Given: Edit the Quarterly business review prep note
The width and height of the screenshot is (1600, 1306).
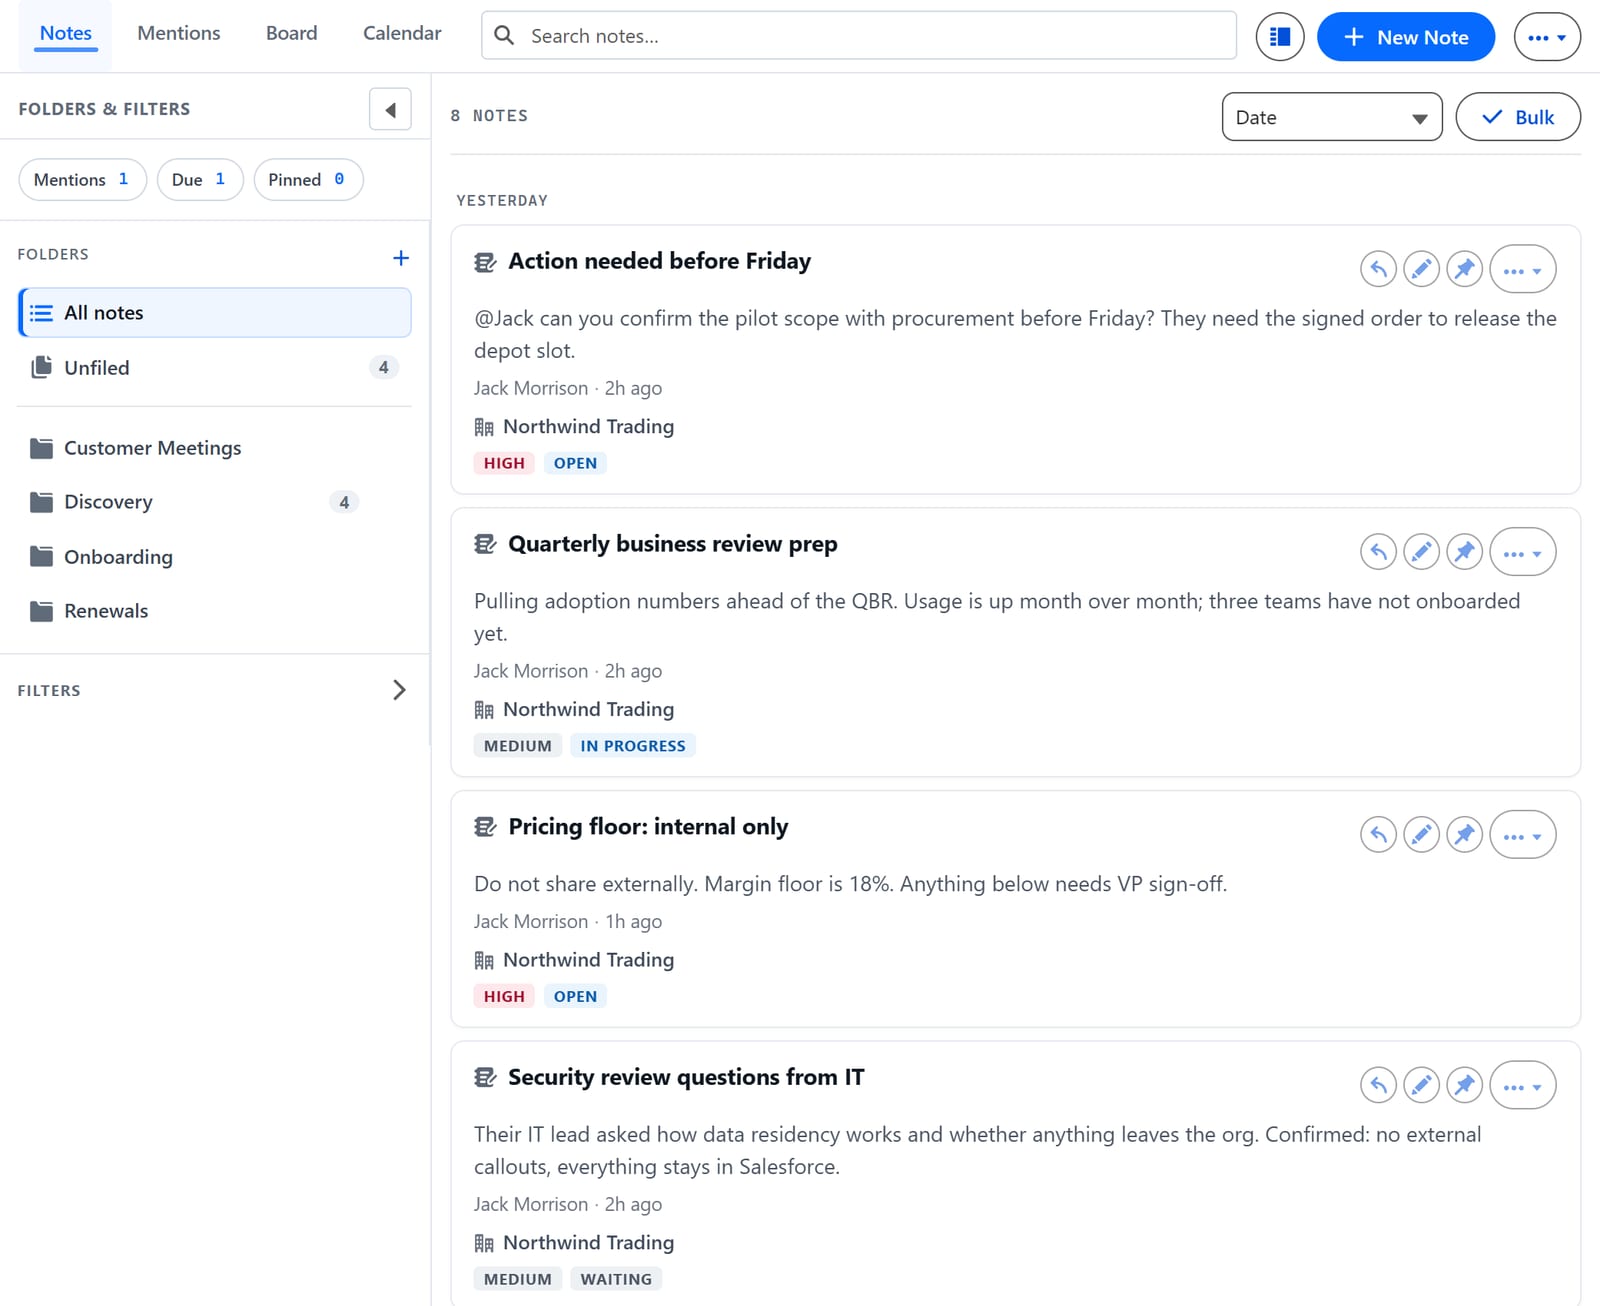Looking at the screenshot, I should click(x=1421, y=552).
